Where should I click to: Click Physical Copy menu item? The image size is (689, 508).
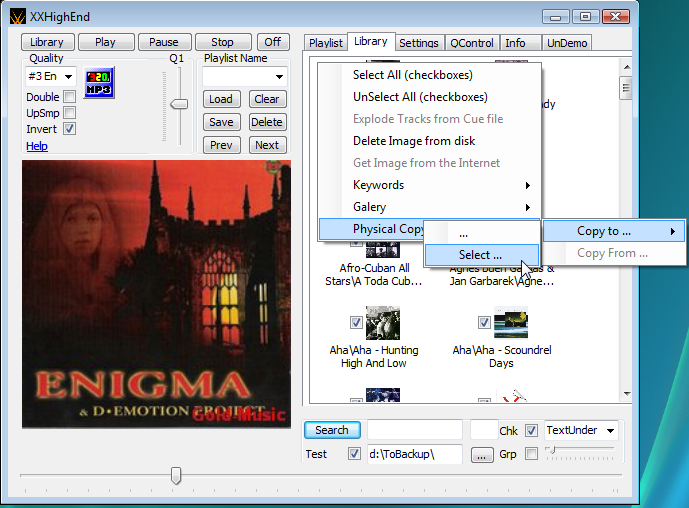point(372,229)
